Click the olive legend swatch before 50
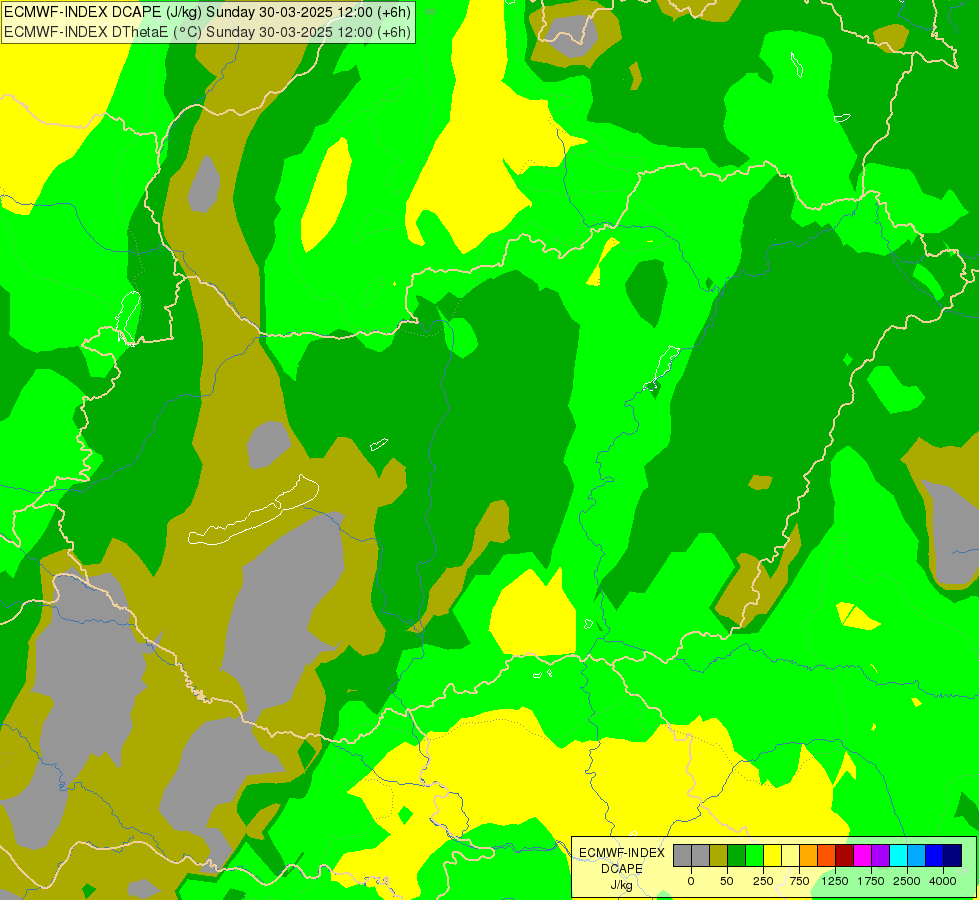This screenshot has height=900, width=979. (719, 856)
